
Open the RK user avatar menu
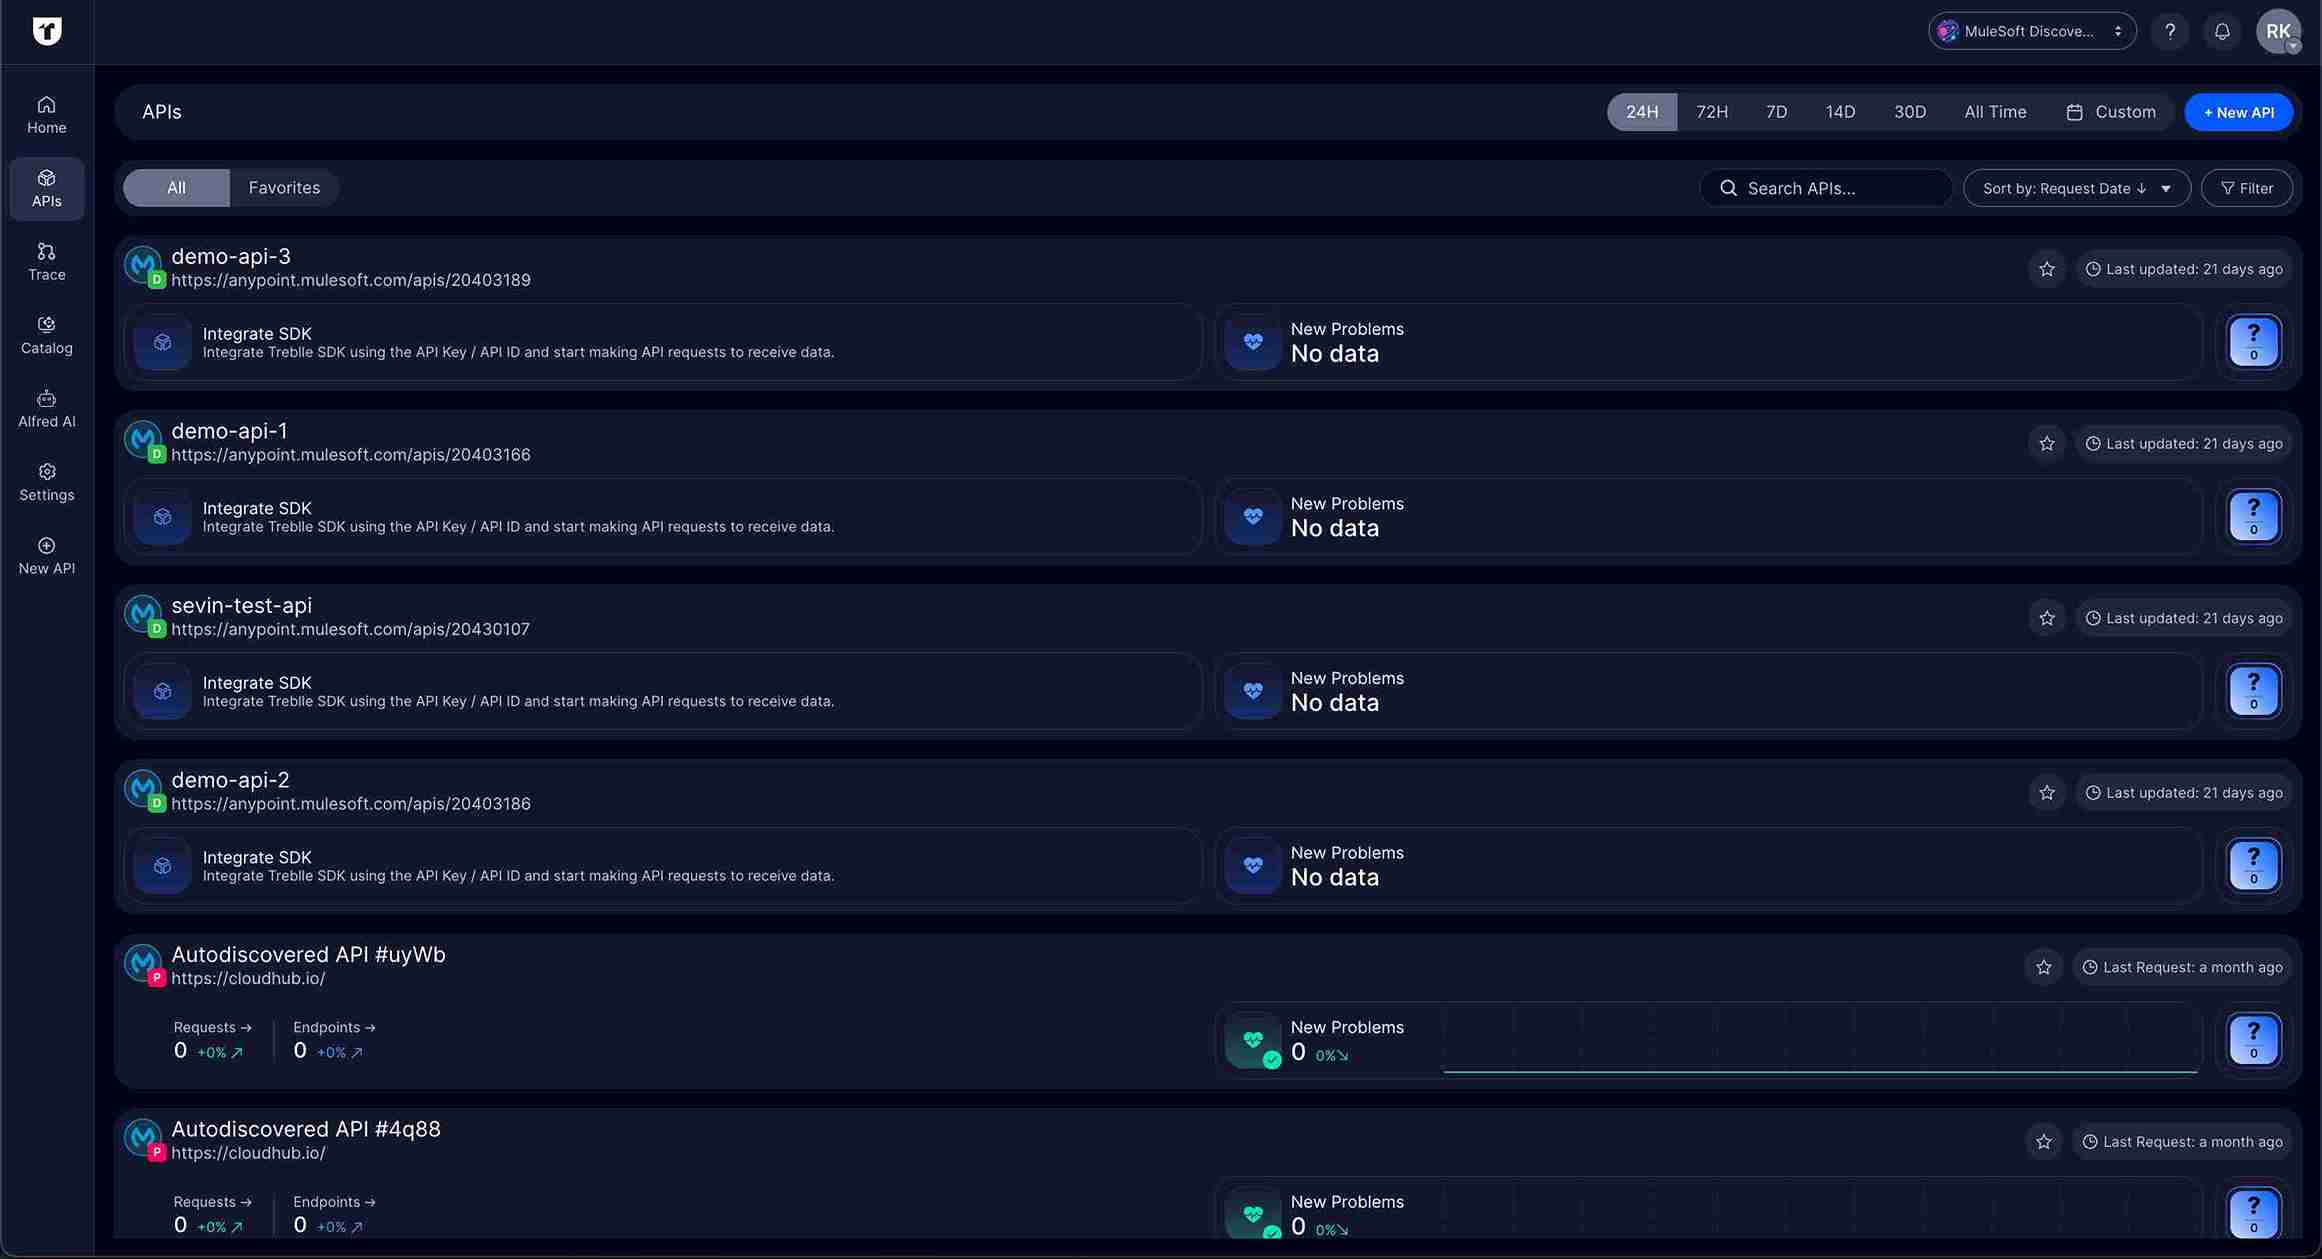[x=2279, y=31]
